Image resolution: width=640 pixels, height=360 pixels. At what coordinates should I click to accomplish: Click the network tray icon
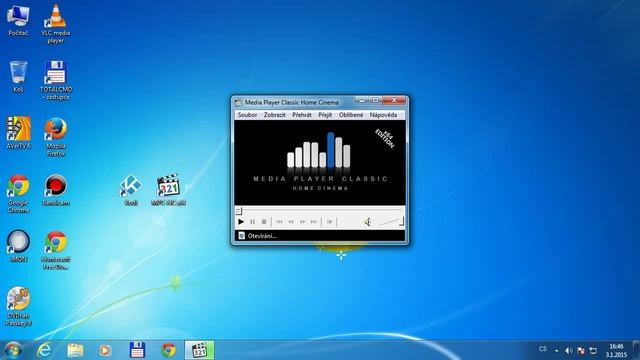[593, 351]
